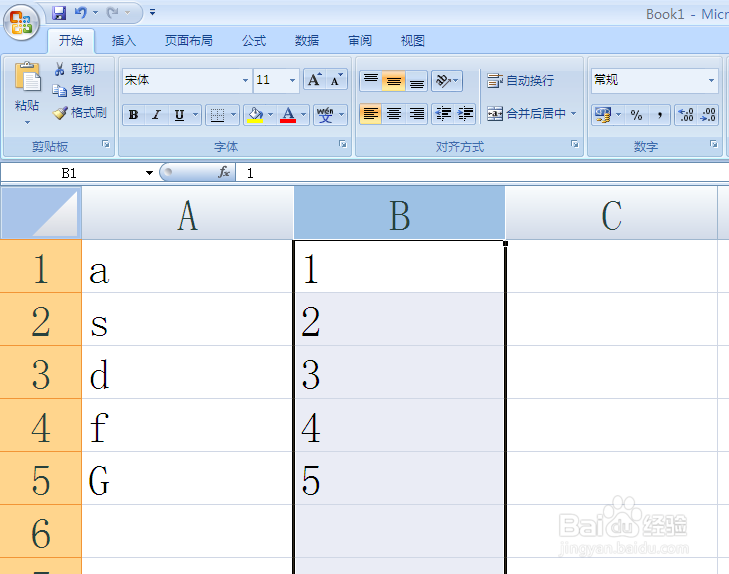
Task: Decrease font size with small A
Action: pos(337,80)
